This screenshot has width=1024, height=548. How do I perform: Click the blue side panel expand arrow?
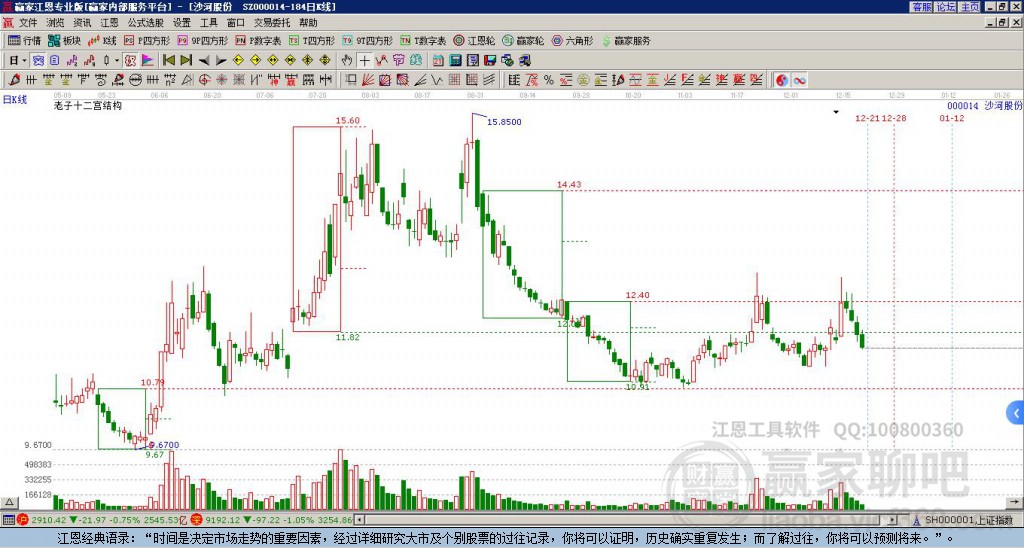point(1016,413)
